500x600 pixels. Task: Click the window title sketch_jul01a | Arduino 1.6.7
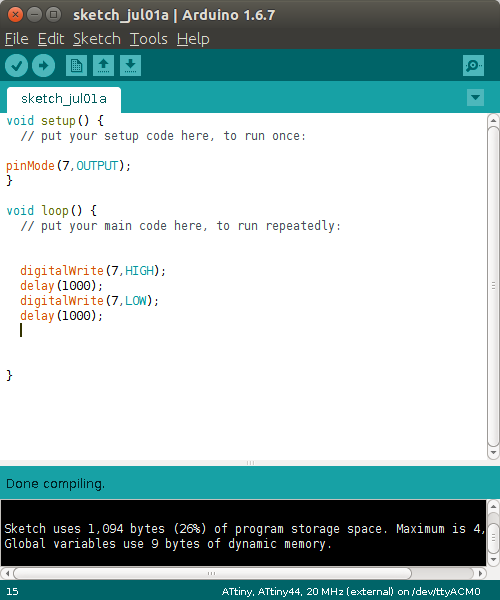(x=174, y=15)
